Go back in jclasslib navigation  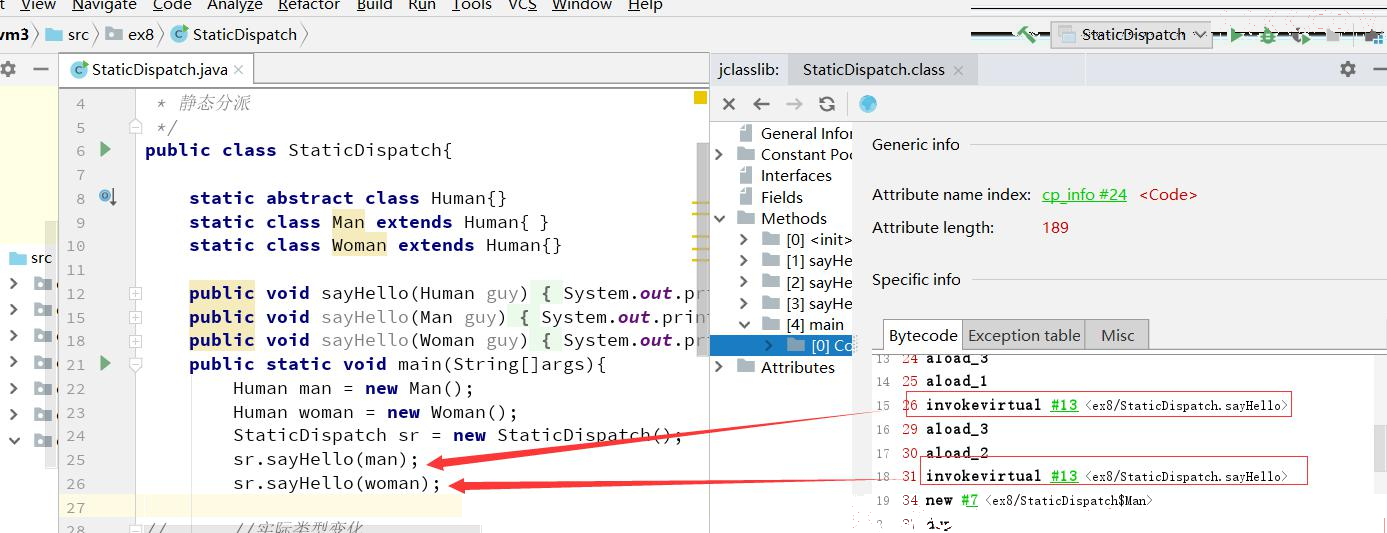point(761,104)
